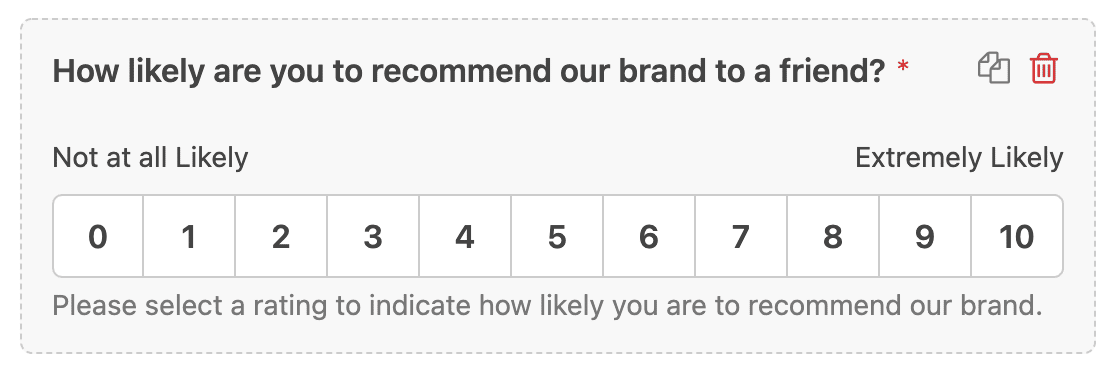Select the middle rating 5
The image size is (1116, 389).
click(557, 236)
